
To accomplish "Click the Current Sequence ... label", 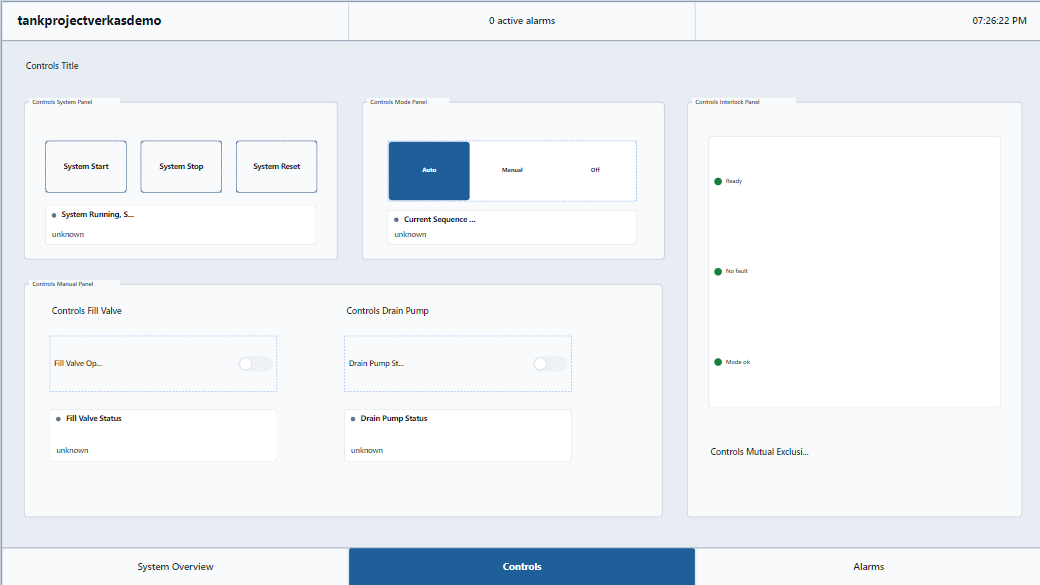I will pyautogui.click(x=439, y=220).
